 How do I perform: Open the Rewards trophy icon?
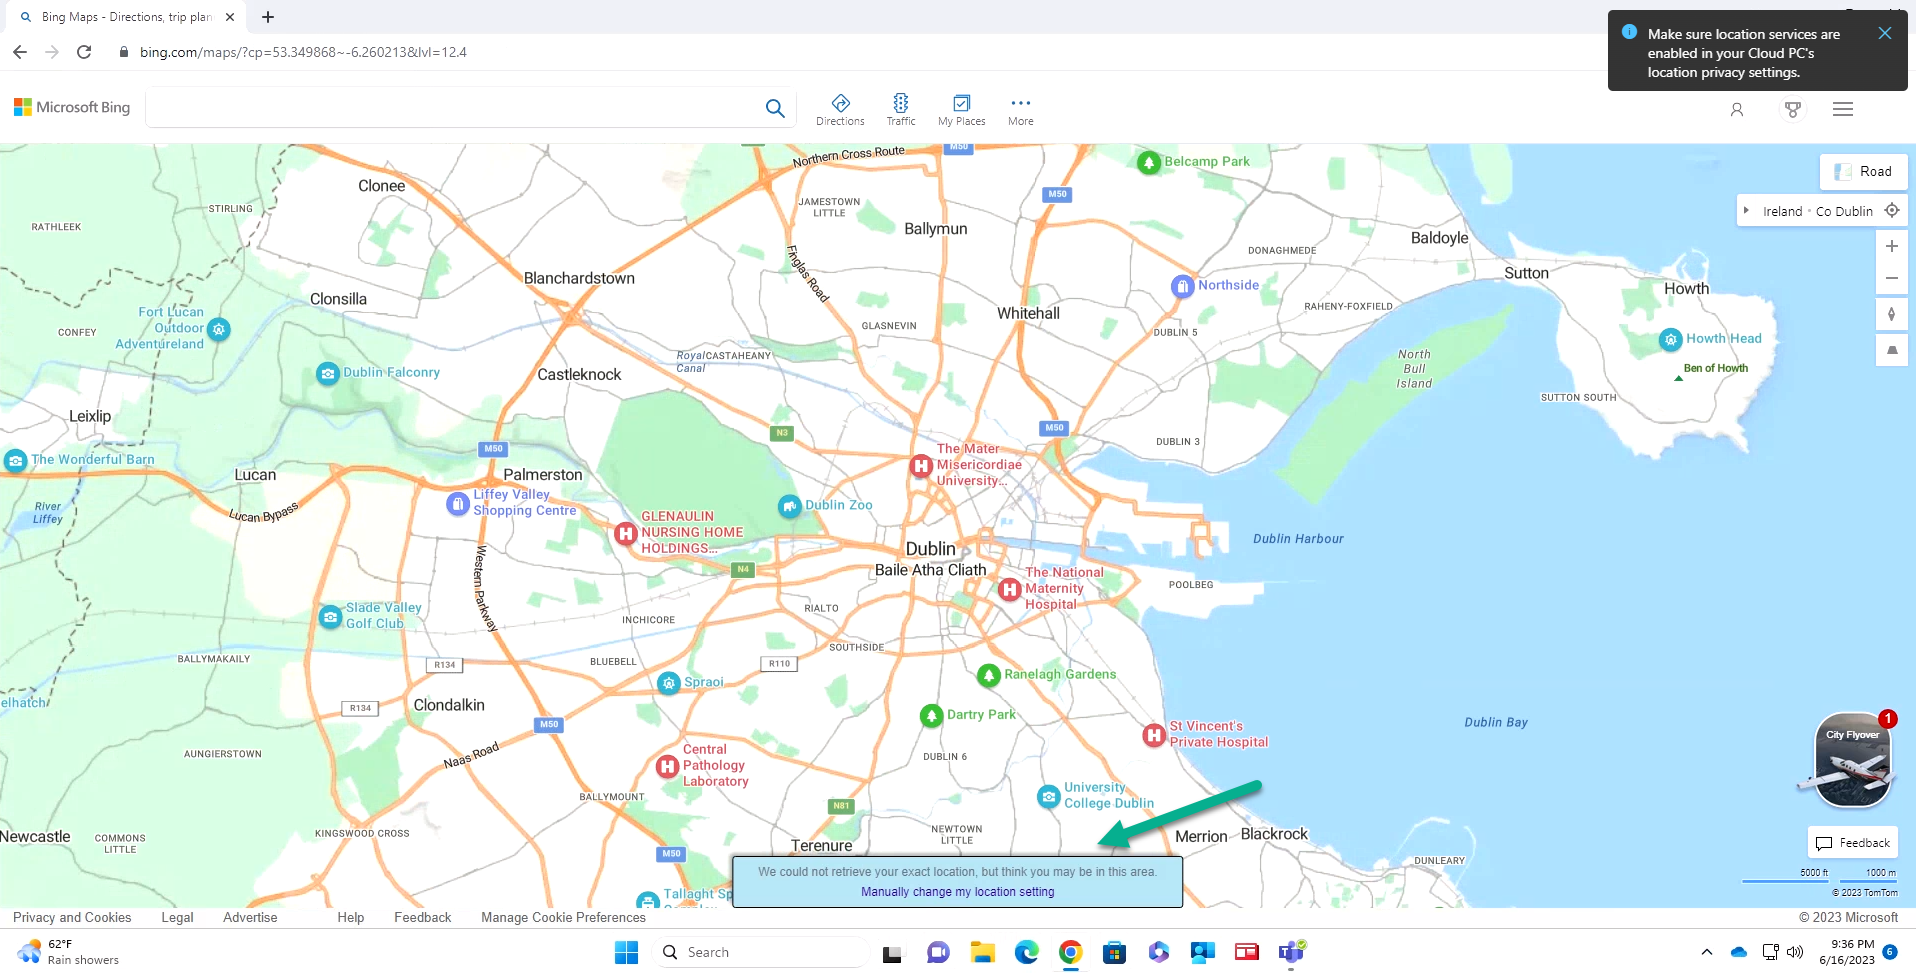tap(1793, 110)
